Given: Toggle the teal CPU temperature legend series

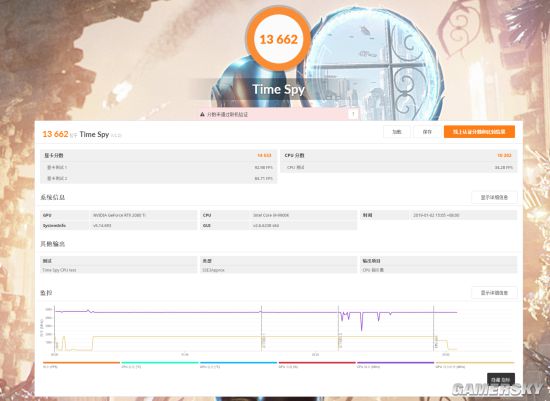Looking at the screenshot, I should [x=160, y=364].
